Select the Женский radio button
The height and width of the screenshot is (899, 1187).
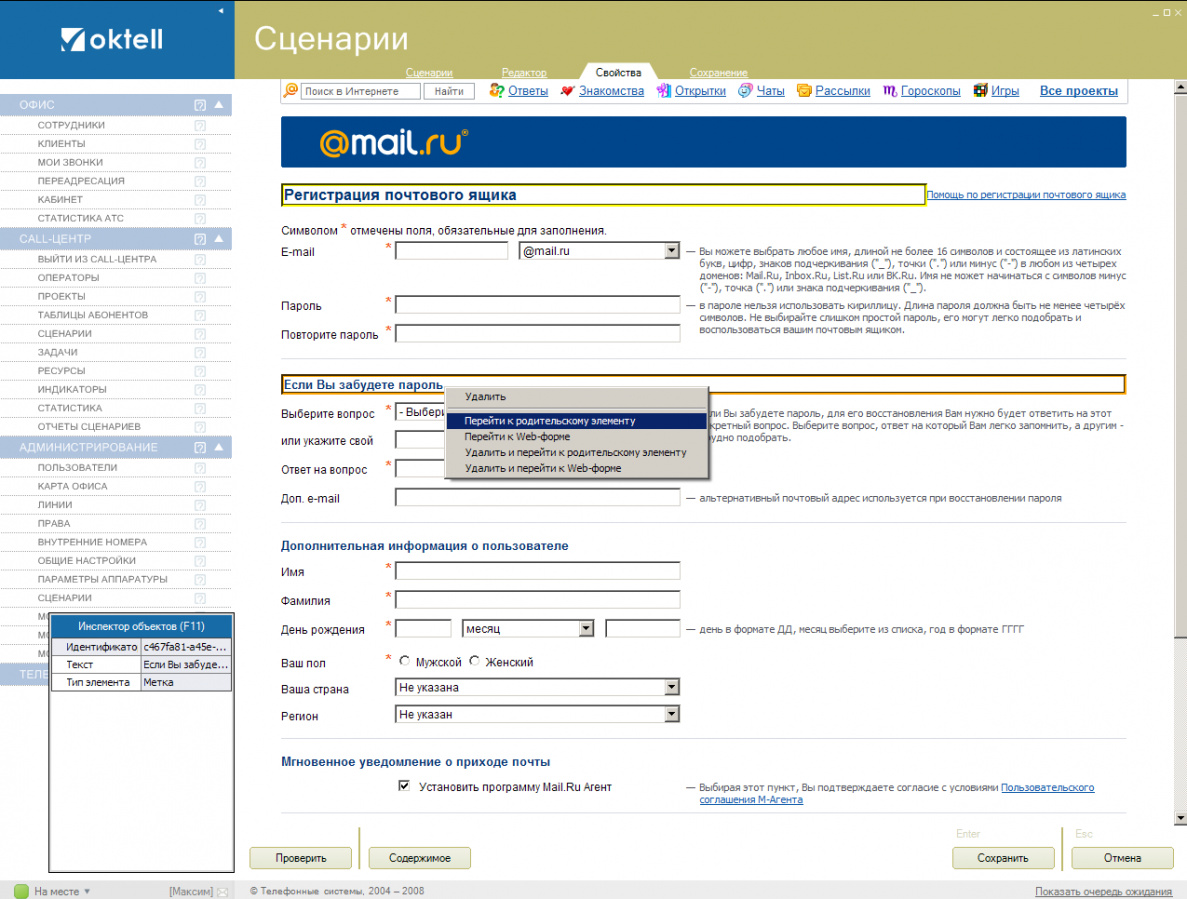point(475,662)
